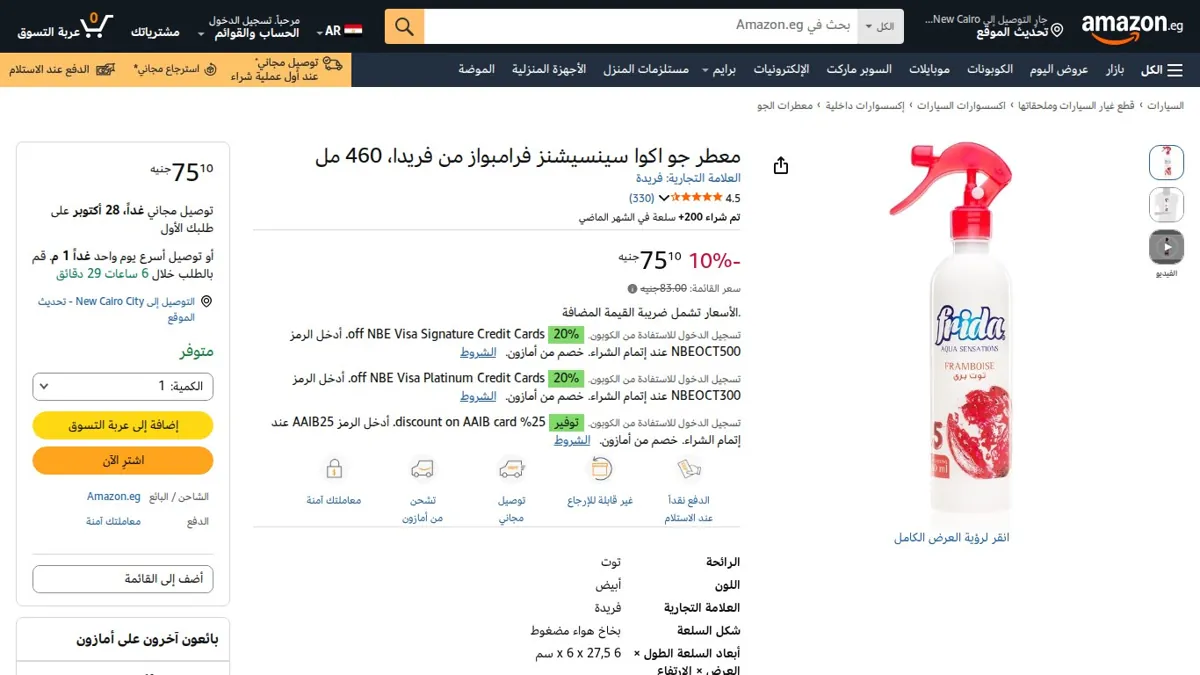
Task: Open the Frida brand link
Action: click(x=689, y=178)
